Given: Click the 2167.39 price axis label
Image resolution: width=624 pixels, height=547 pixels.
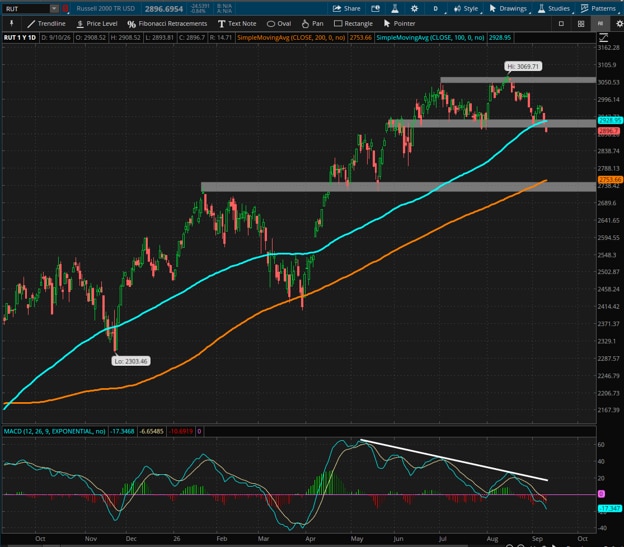Looking at the screenshot, I should pyautogui.click(x=608, y=410).
